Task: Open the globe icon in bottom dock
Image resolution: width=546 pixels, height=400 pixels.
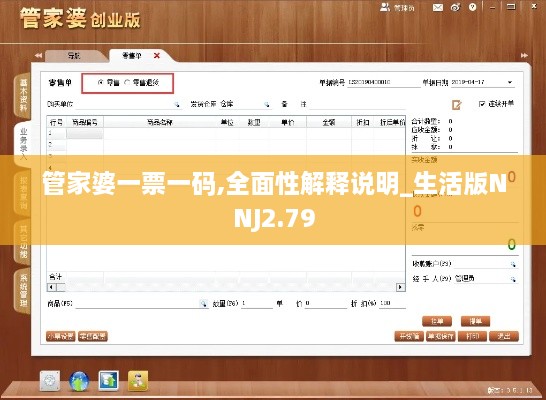Action: pos(79,381)
